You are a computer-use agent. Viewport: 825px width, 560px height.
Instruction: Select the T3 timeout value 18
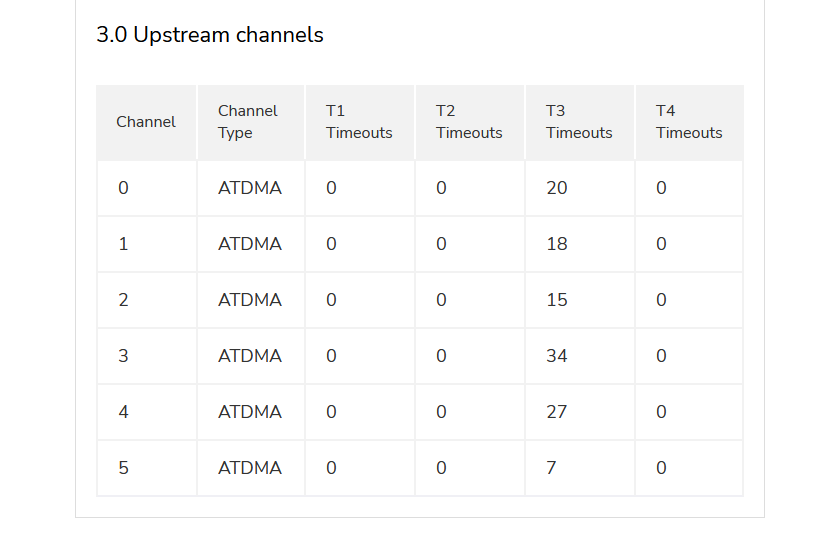click(x=557, y=244)
